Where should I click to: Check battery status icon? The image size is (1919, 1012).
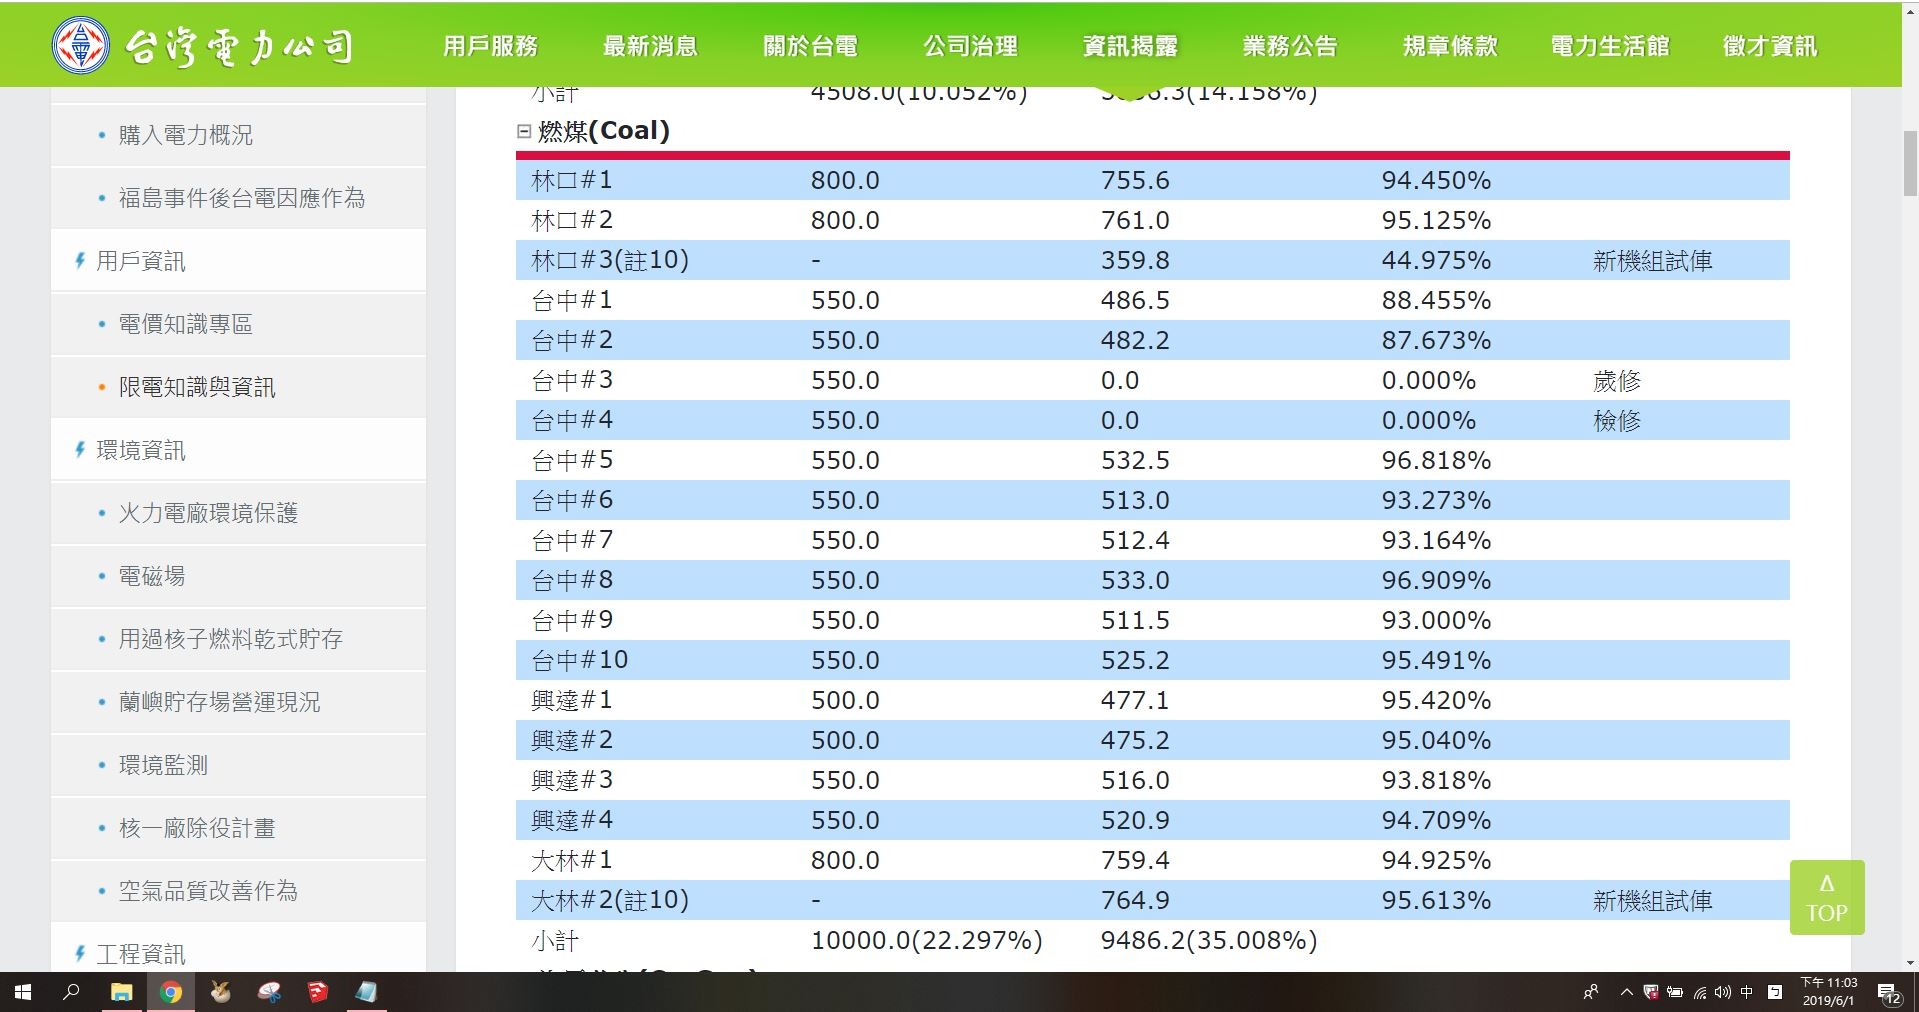[x=1675, y=992]
